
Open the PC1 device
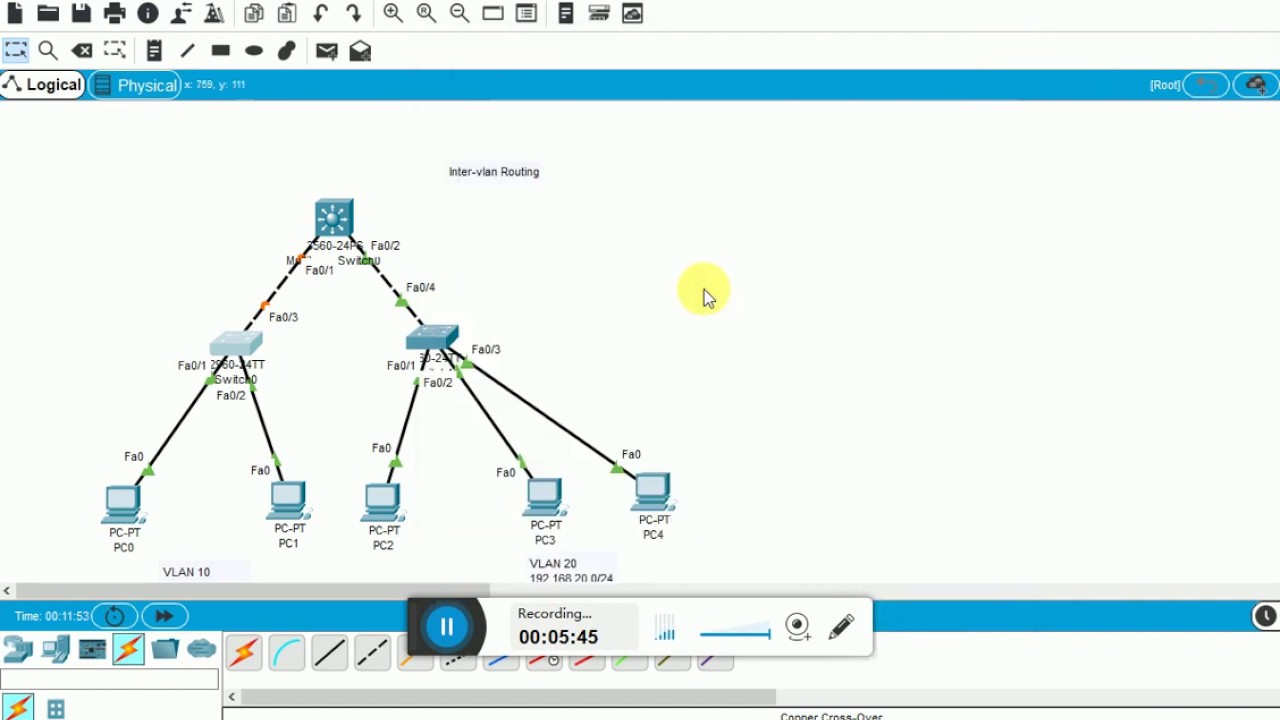point(288,501)
